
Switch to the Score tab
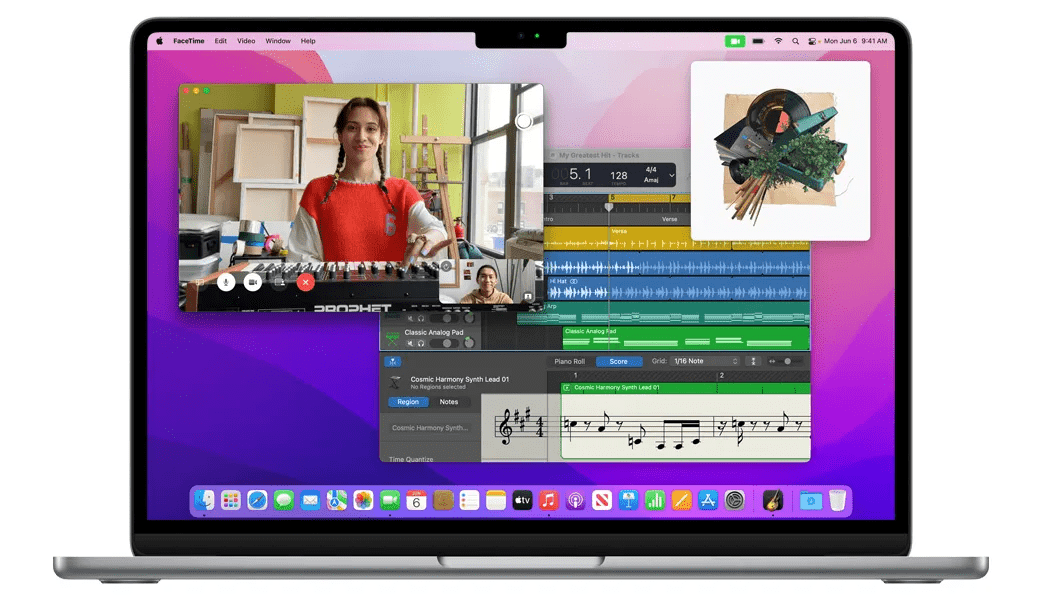point(618,362)
